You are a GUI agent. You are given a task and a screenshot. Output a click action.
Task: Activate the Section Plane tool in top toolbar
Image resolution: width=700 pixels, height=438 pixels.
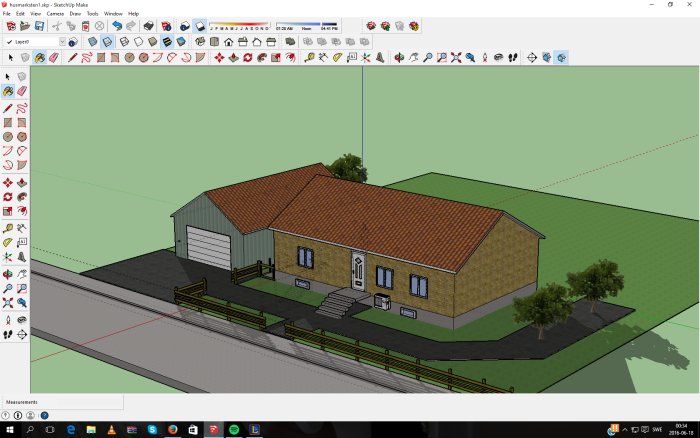tap(532, 58)
